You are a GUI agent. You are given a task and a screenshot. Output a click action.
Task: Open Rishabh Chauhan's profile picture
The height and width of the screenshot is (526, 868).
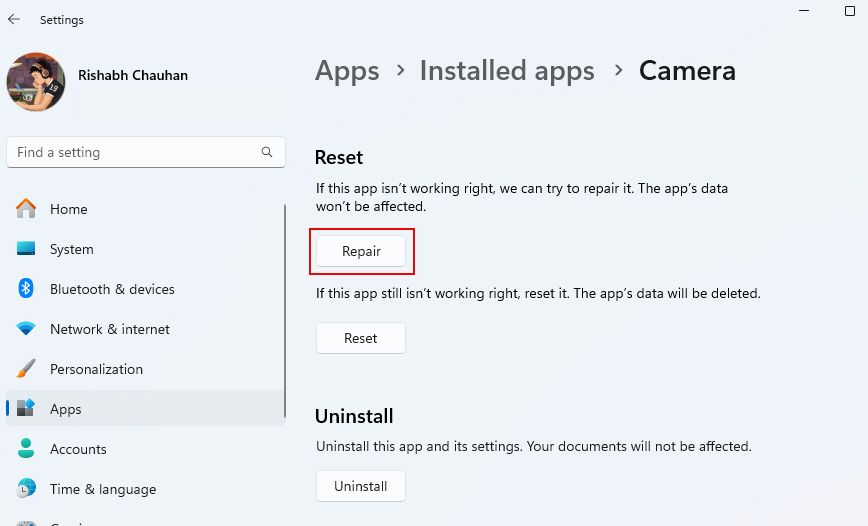(36, 81)
